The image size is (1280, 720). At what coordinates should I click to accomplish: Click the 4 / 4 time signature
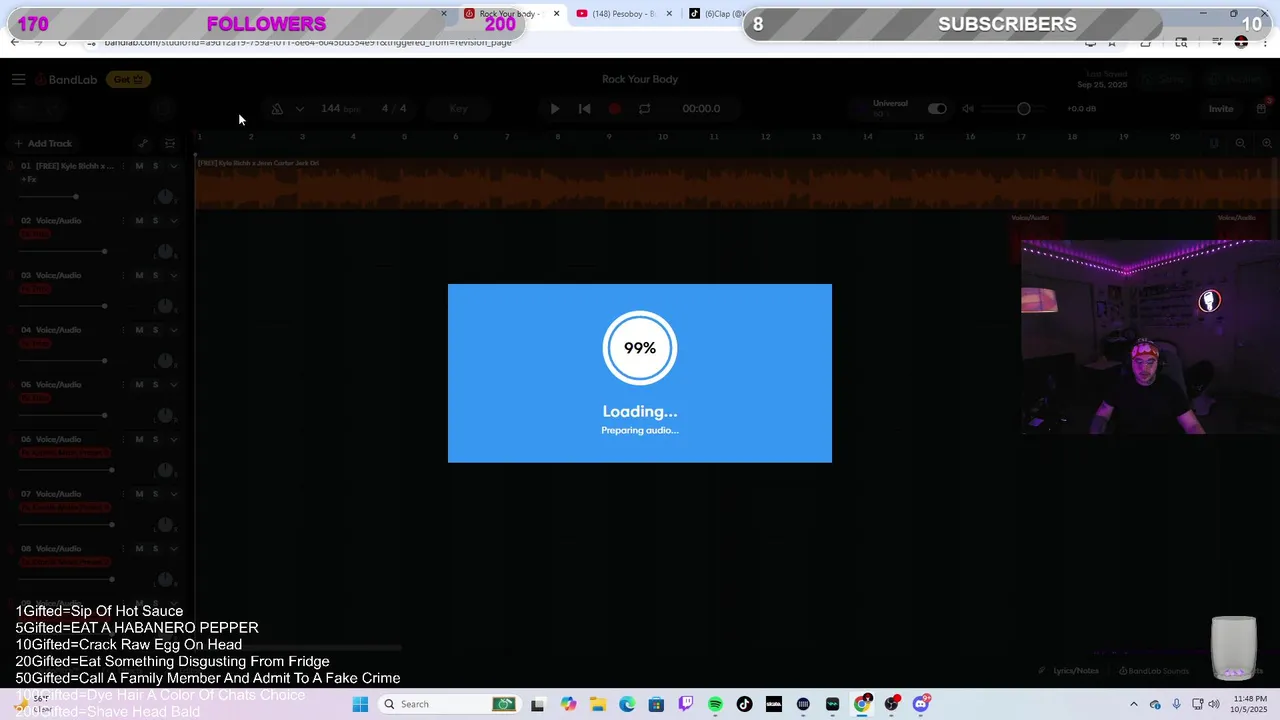point(393,108)
